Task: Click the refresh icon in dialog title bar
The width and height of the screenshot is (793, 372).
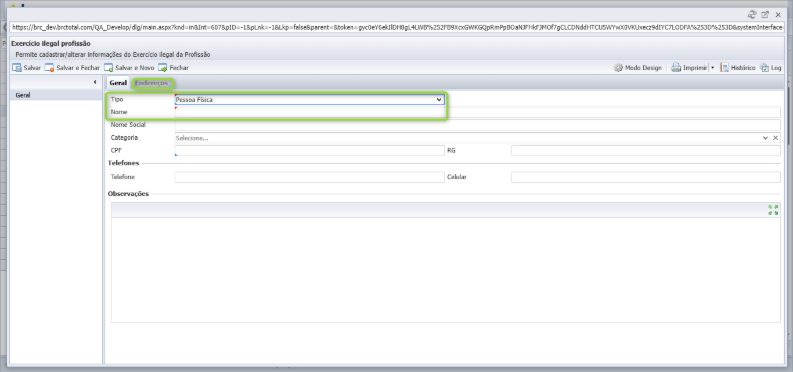Action: [752, 15]
